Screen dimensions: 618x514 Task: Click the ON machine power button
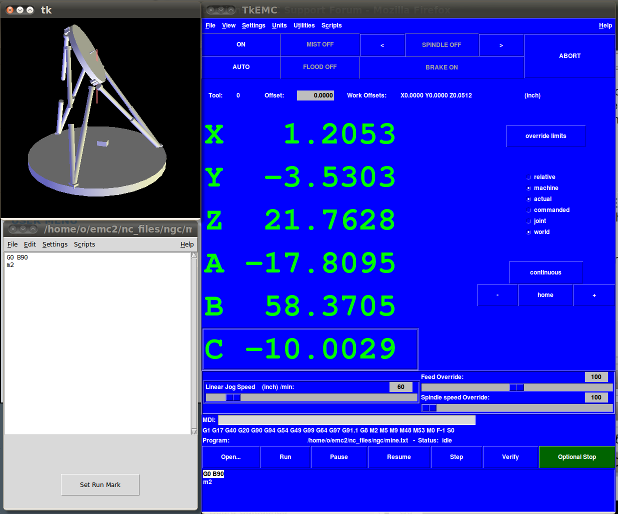click(x=241, y=45)
